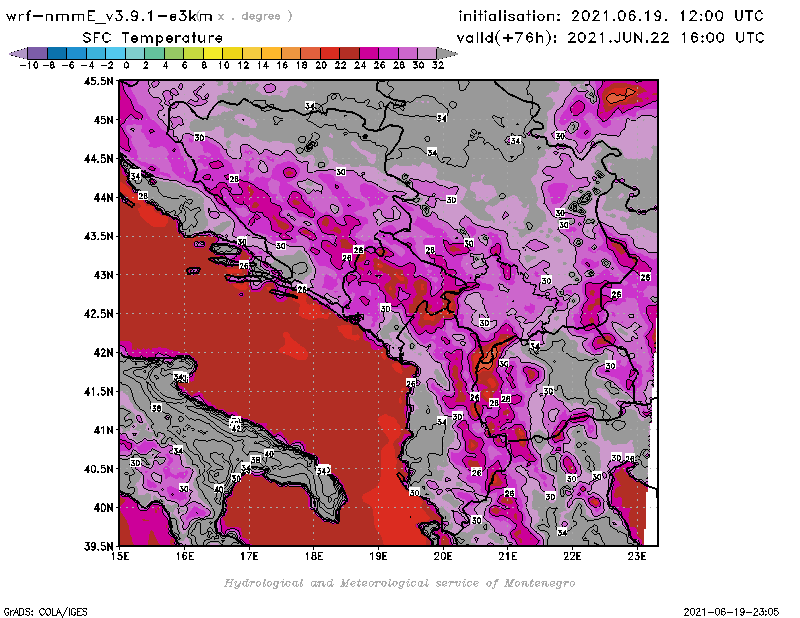Click the orange swatch between 14 and 16

click(271, 53)
